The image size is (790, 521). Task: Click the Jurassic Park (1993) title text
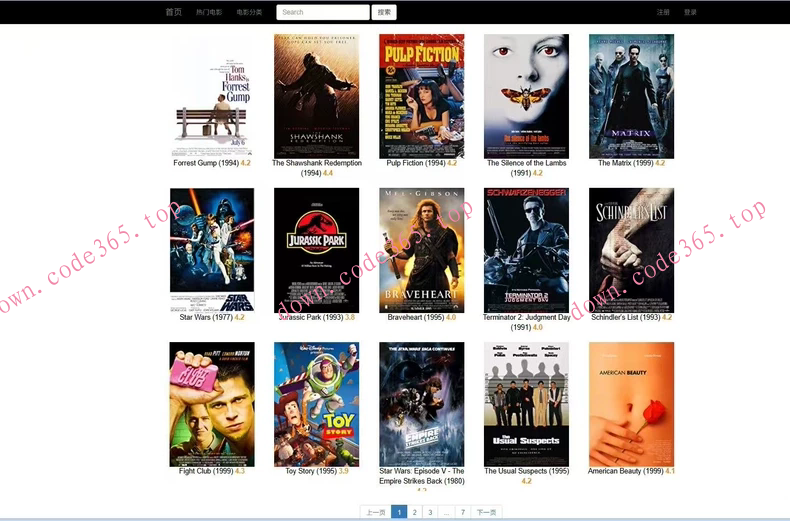[311, 317]
